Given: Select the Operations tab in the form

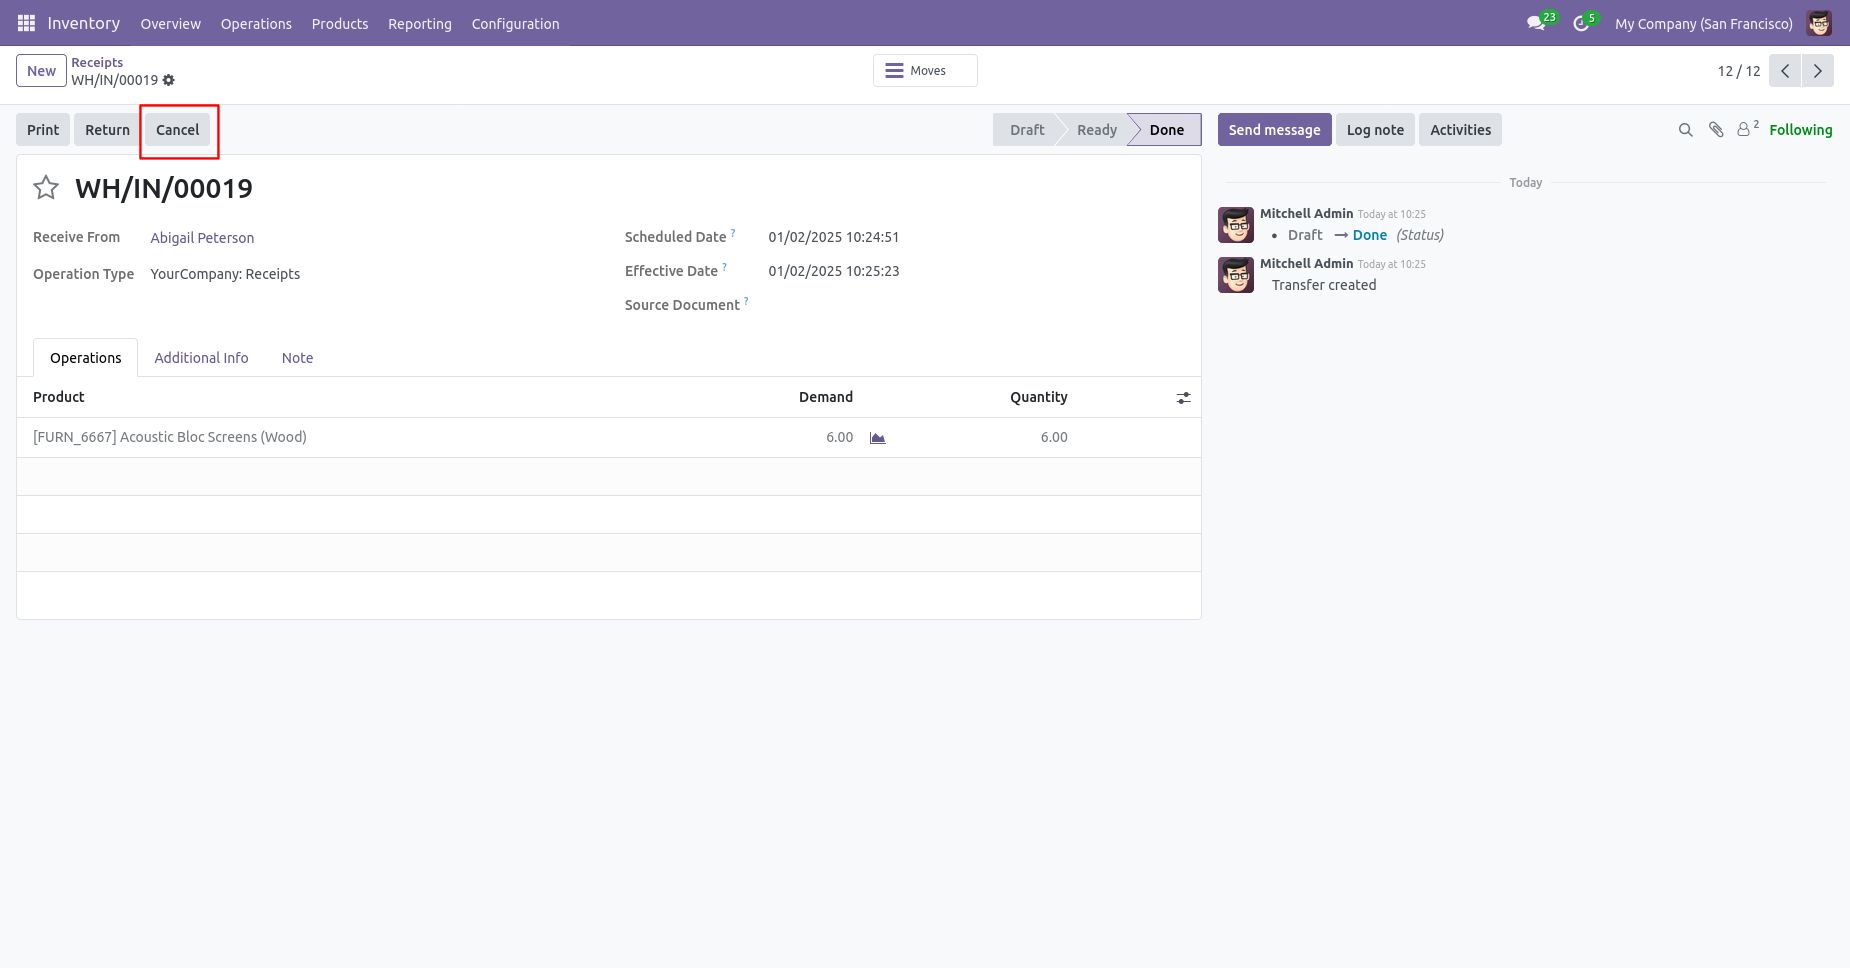Looking at the screenshot, I should (86, 358).
